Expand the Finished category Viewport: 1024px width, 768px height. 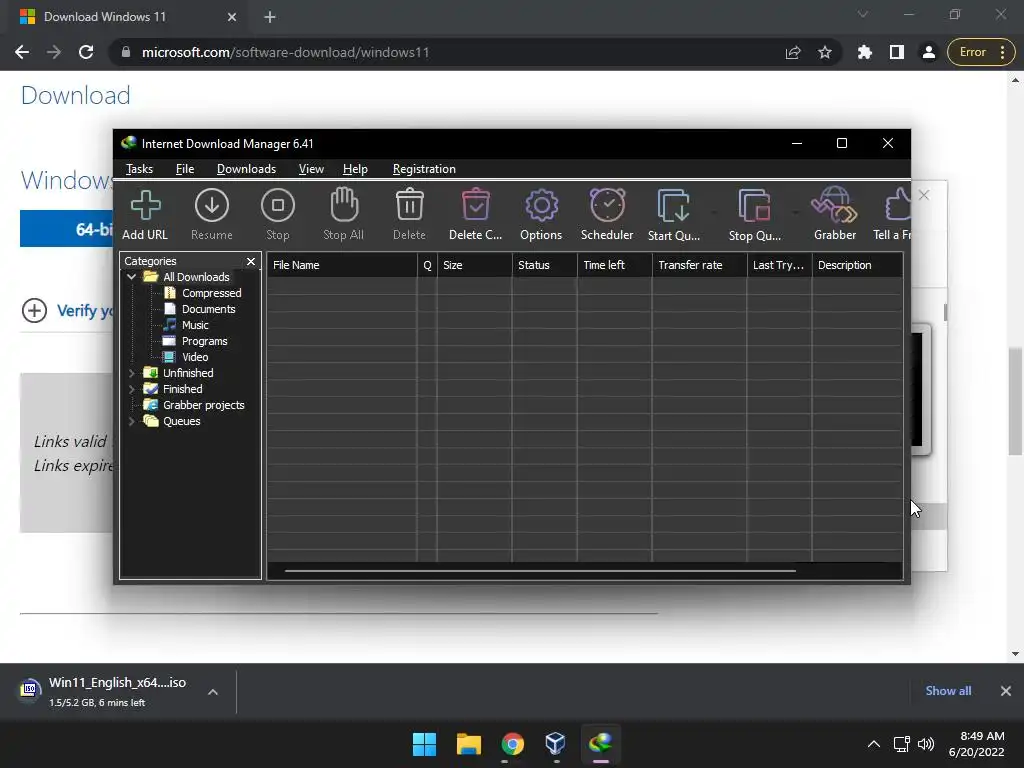(x=131, y=389)
